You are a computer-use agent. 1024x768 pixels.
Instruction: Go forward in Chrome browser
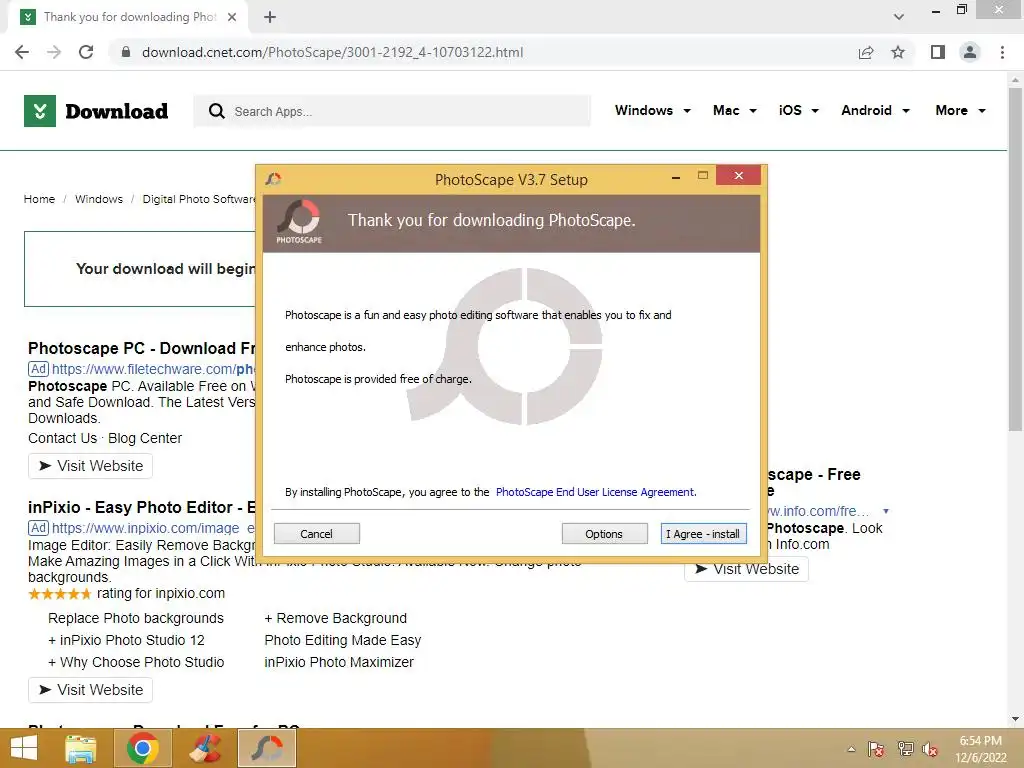coord(54,52)
